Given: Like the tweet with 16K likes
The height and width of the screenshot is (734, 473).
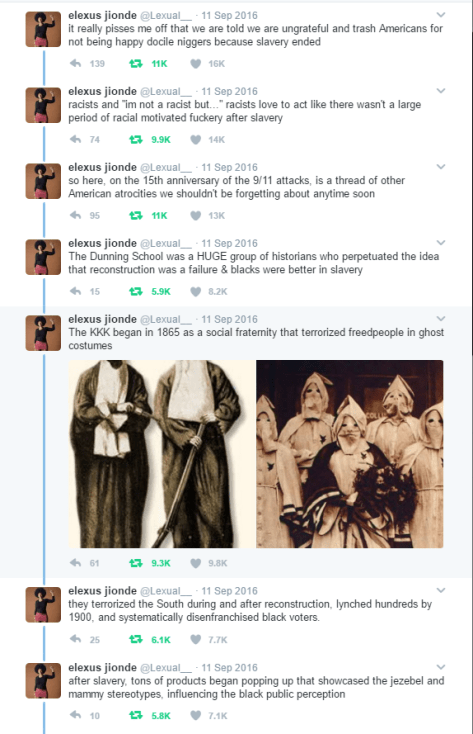Looking at the screenshot, I should 196,64.
